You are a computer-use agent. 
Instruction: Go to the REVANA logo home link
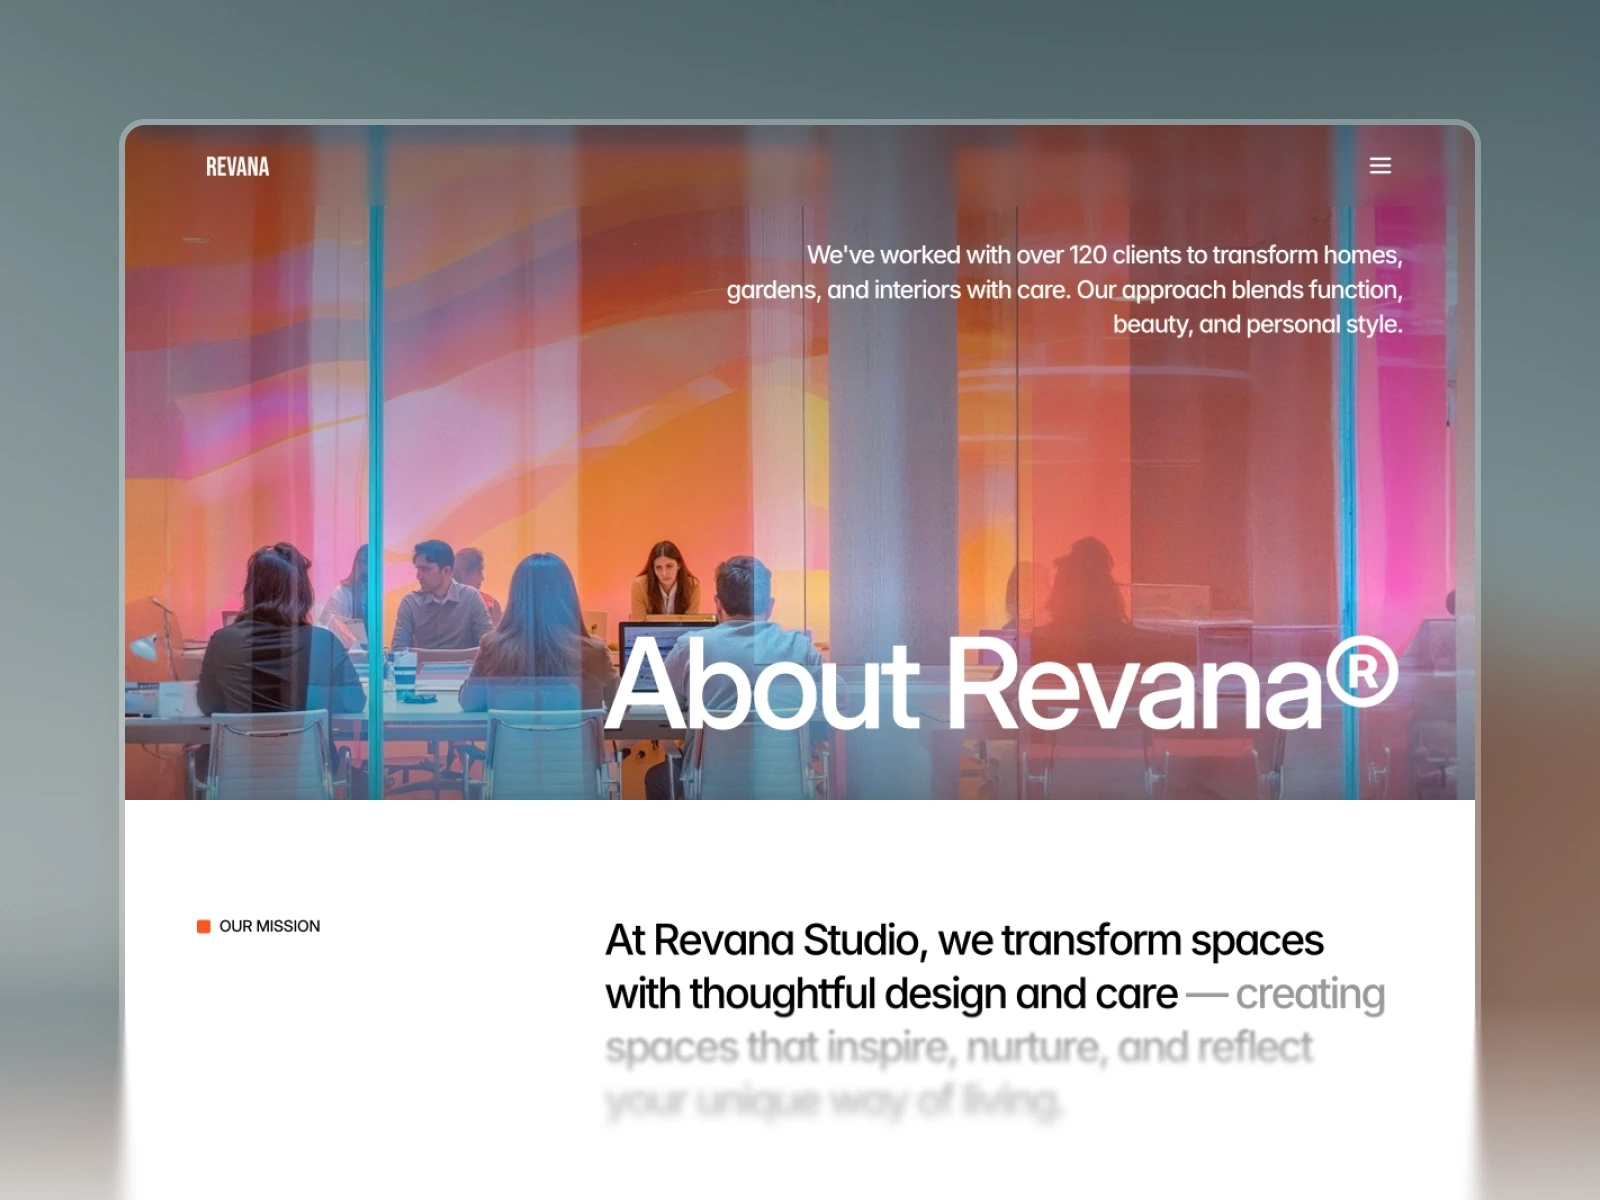tap(237, 167)
